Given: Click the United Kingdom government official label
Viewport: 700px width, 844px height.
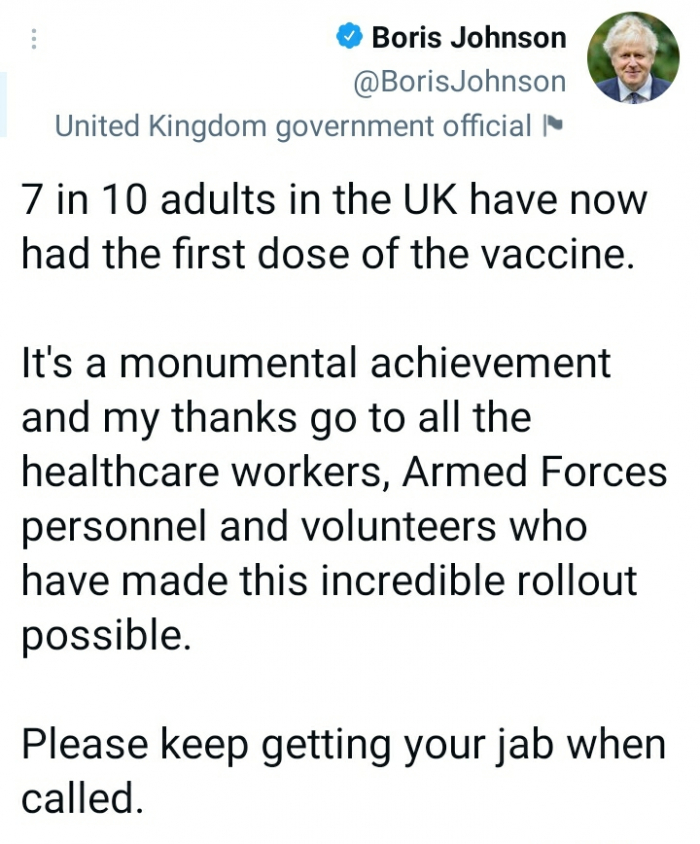Looking at the screenshot, I should pos(292,126).
